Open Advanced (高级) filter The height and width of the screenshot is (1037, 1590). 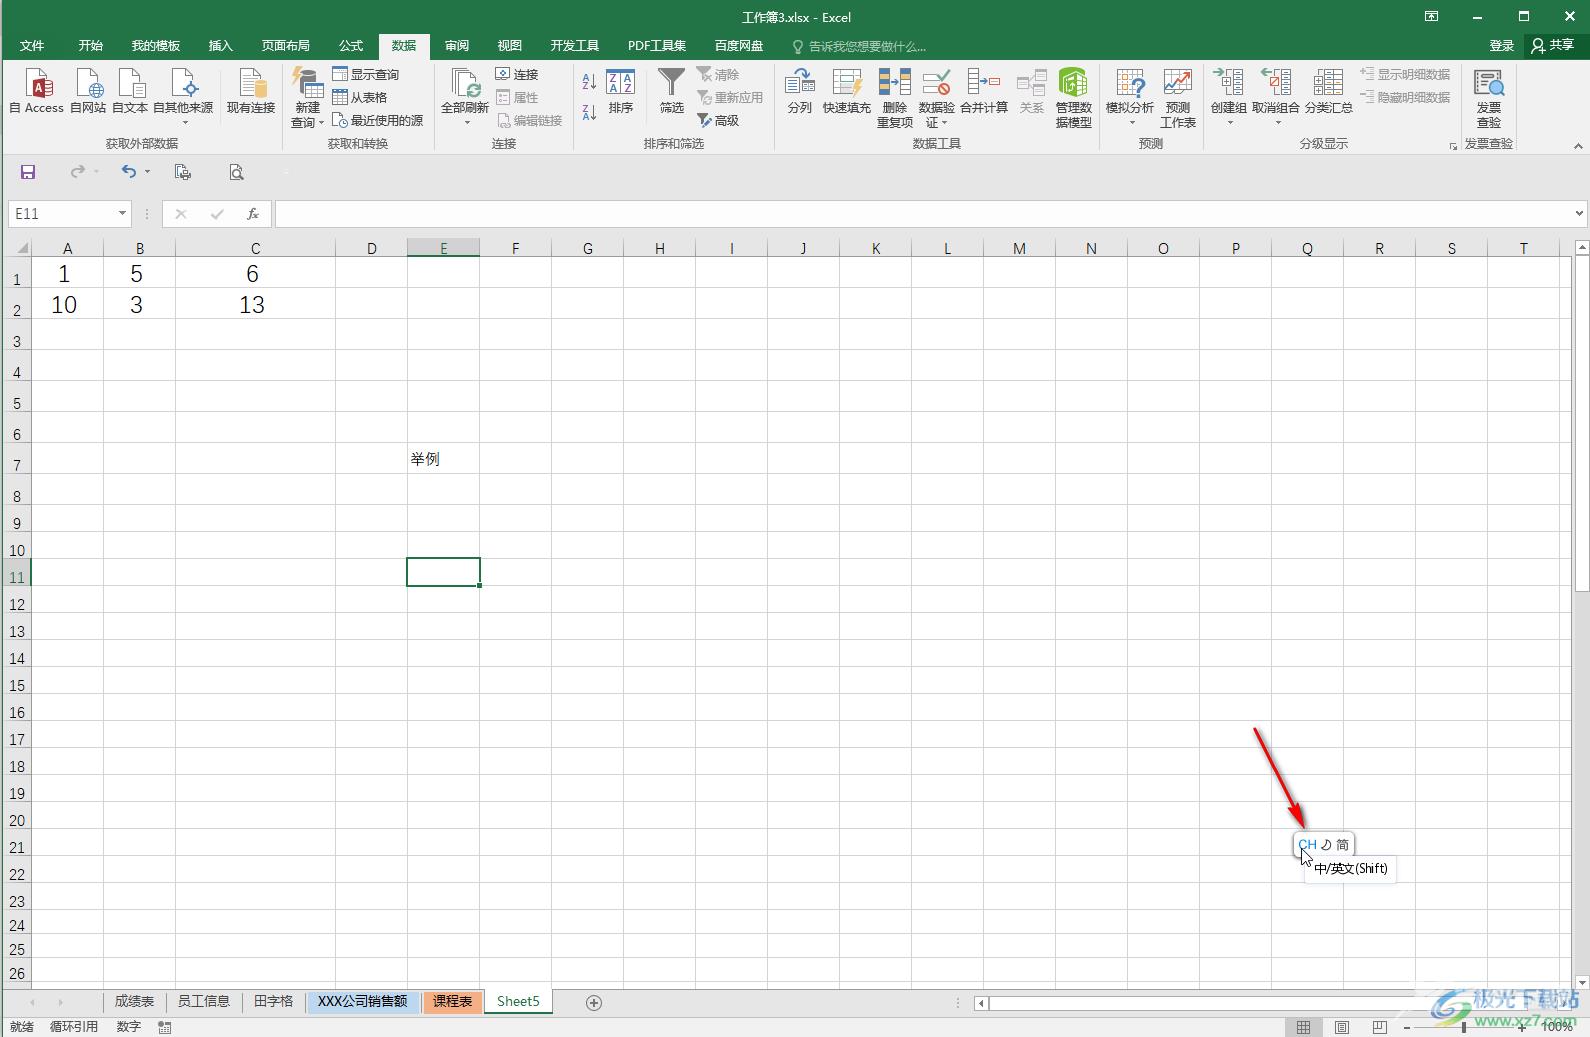718,121
